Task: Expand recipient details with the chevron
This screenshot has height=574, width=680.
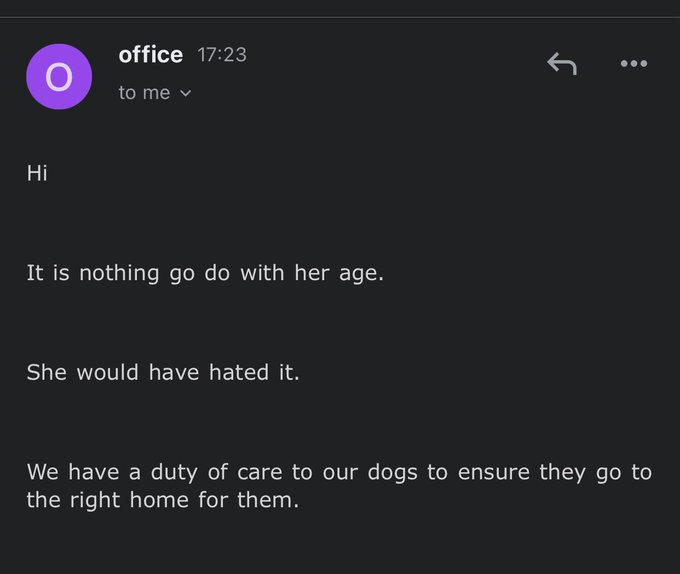Action: point(186,93)
